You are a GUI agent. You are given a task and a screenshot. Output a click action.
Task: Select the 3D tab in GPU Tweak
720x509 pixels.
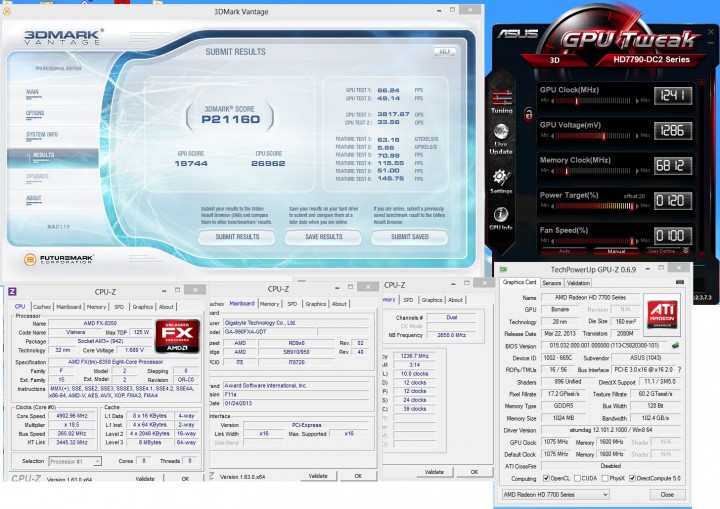click(555, 60)
